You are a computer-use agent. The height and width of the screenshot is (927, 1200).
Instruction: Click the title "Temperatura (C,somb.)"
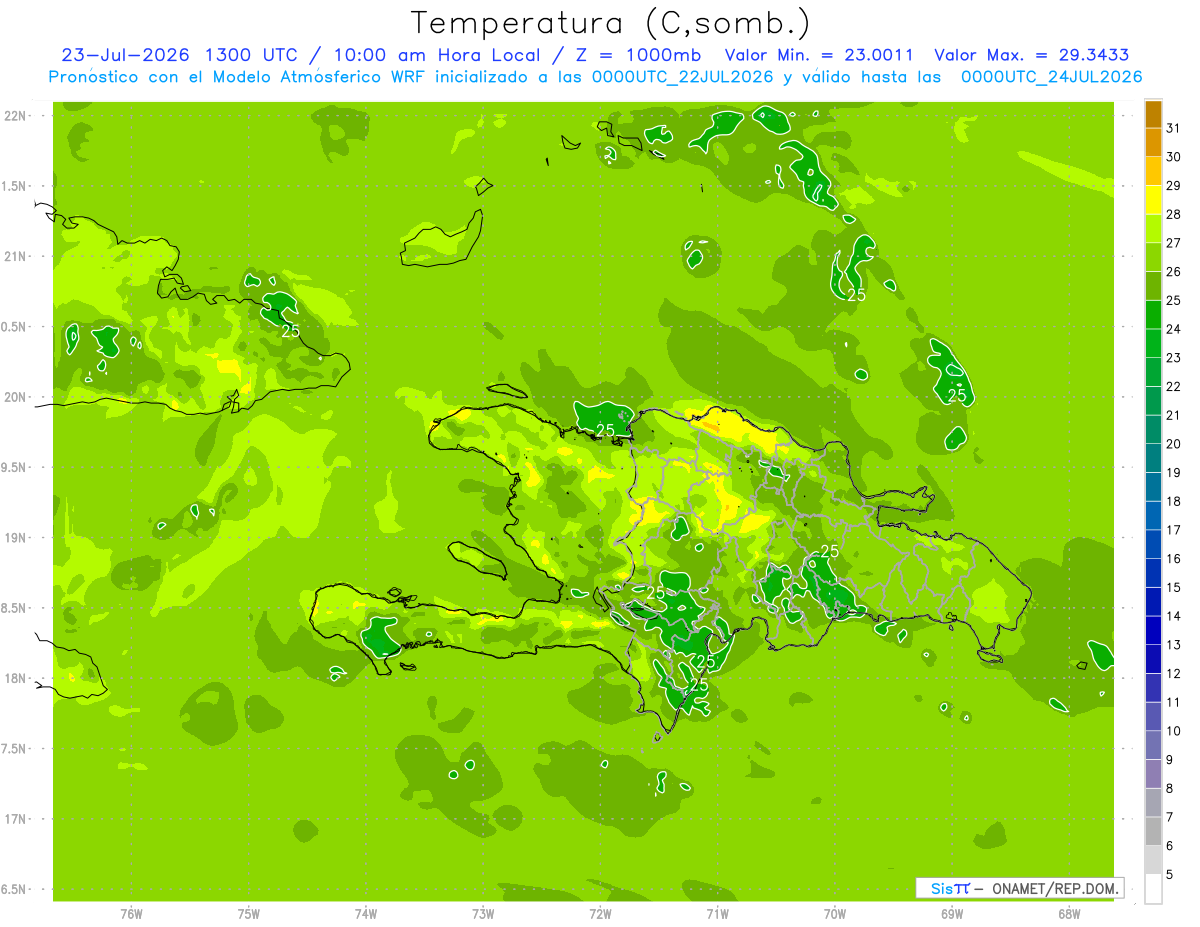click(611, 23)
